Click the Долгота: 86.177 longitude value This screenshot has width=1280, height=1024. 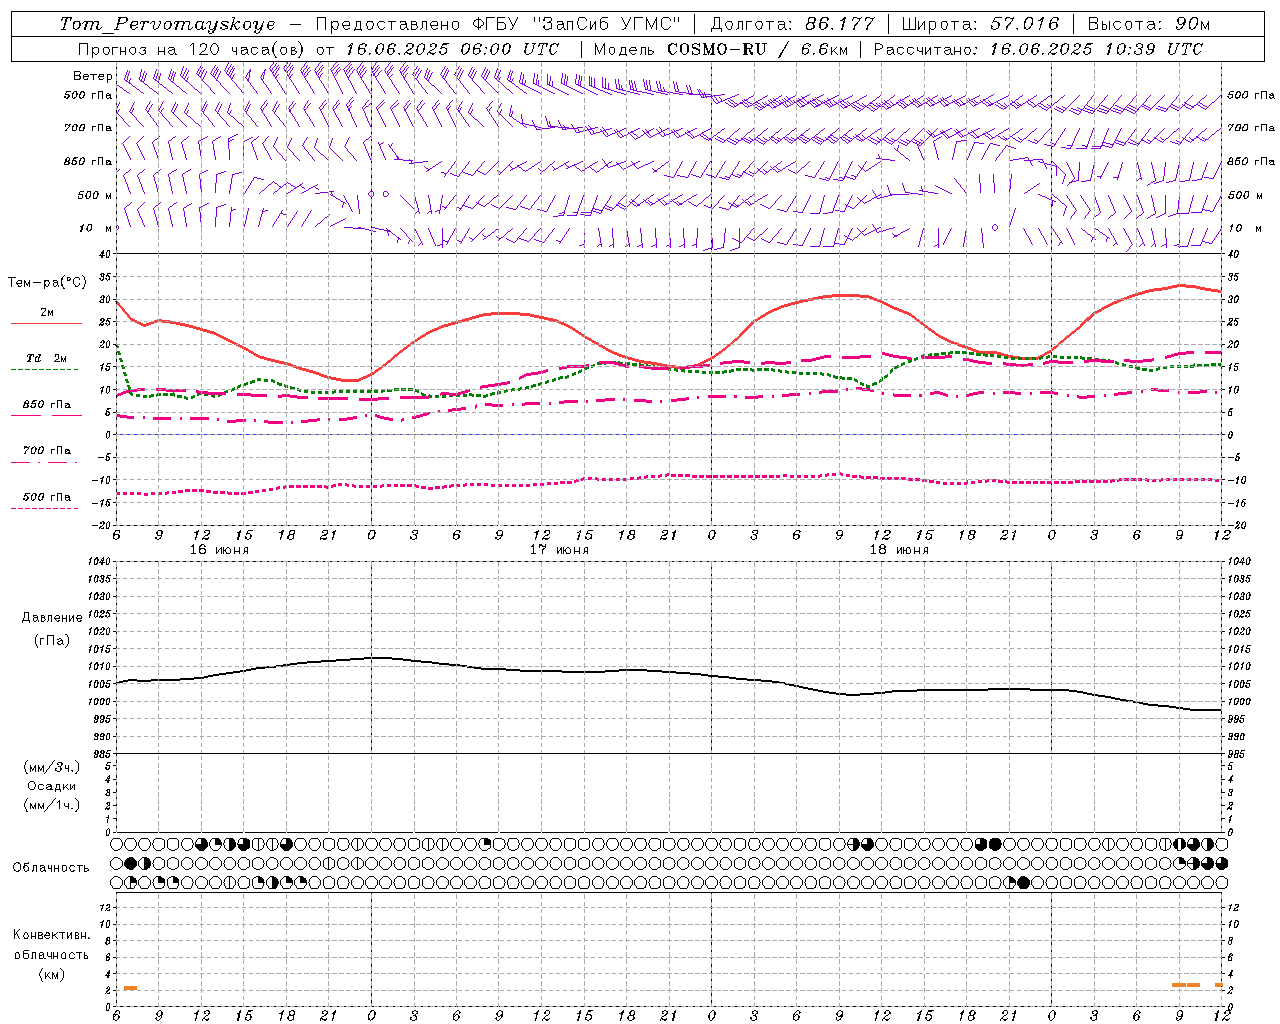792,24
